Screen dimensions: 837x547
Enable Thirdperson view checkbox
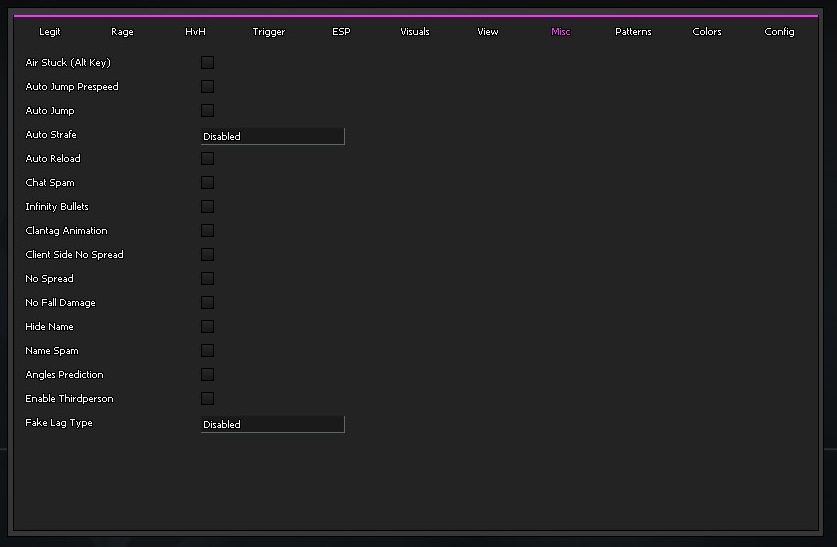pyautogui.click(x=207, y=399)
